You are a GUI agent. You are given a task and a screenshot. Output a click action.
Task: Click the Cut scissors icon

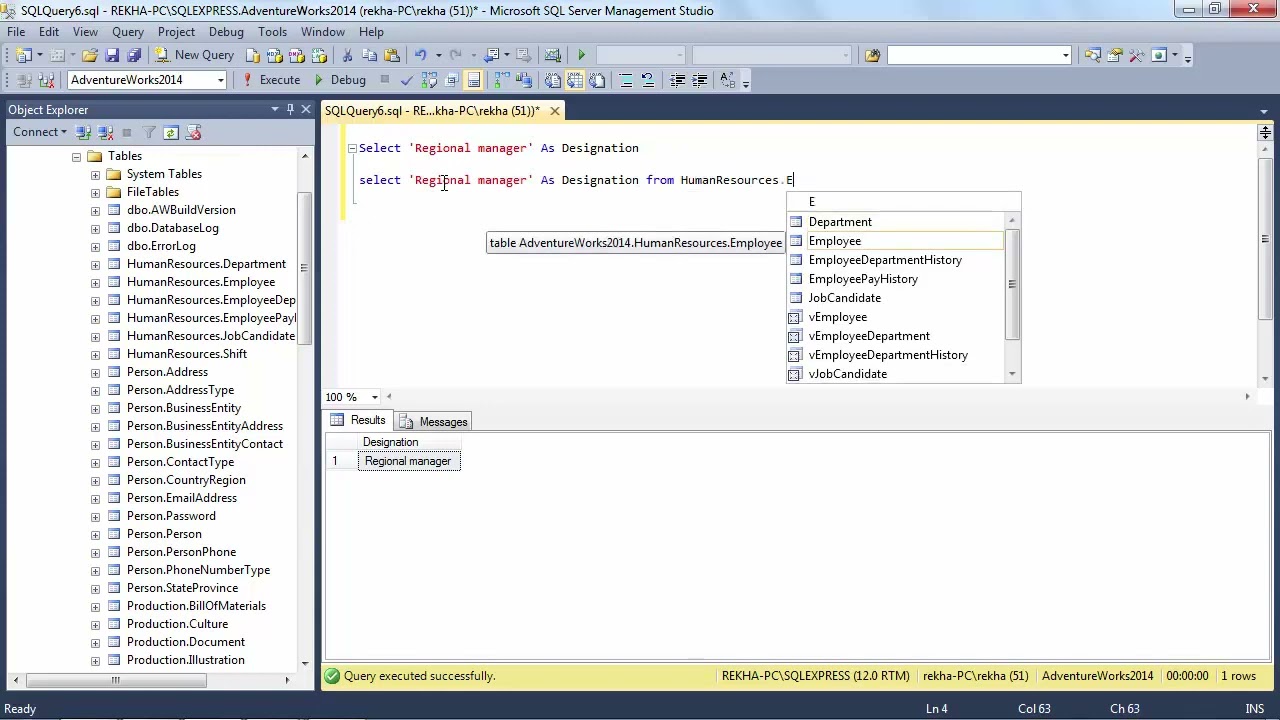click(x=347, y=55)
